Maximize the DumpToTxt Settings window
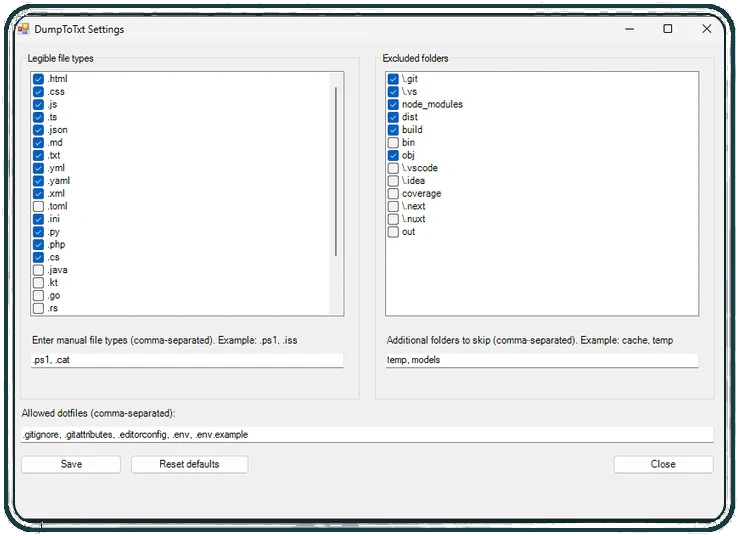Image resolution: width=739 pixels, height=536 pixels. tap(668, 29)
